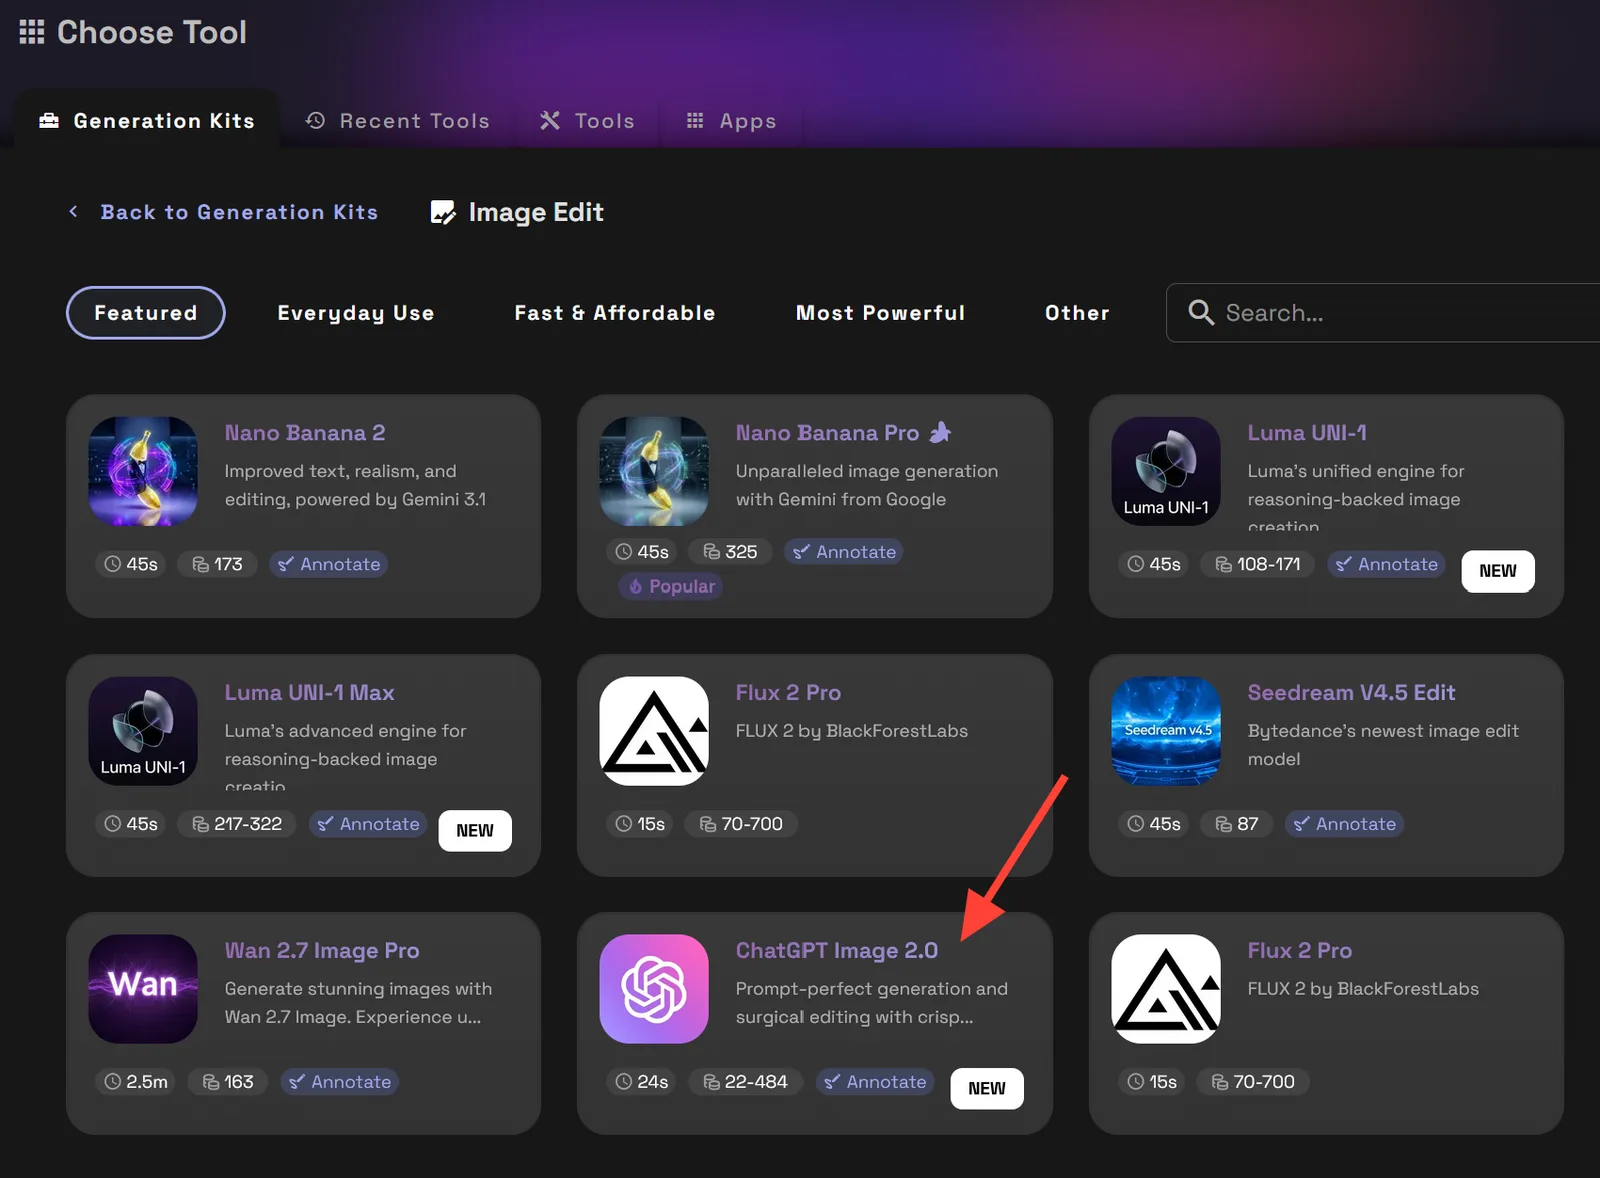
Task: Click the clock icon beside 24s on ChatGPT card
Action: tap(624, 1082)
